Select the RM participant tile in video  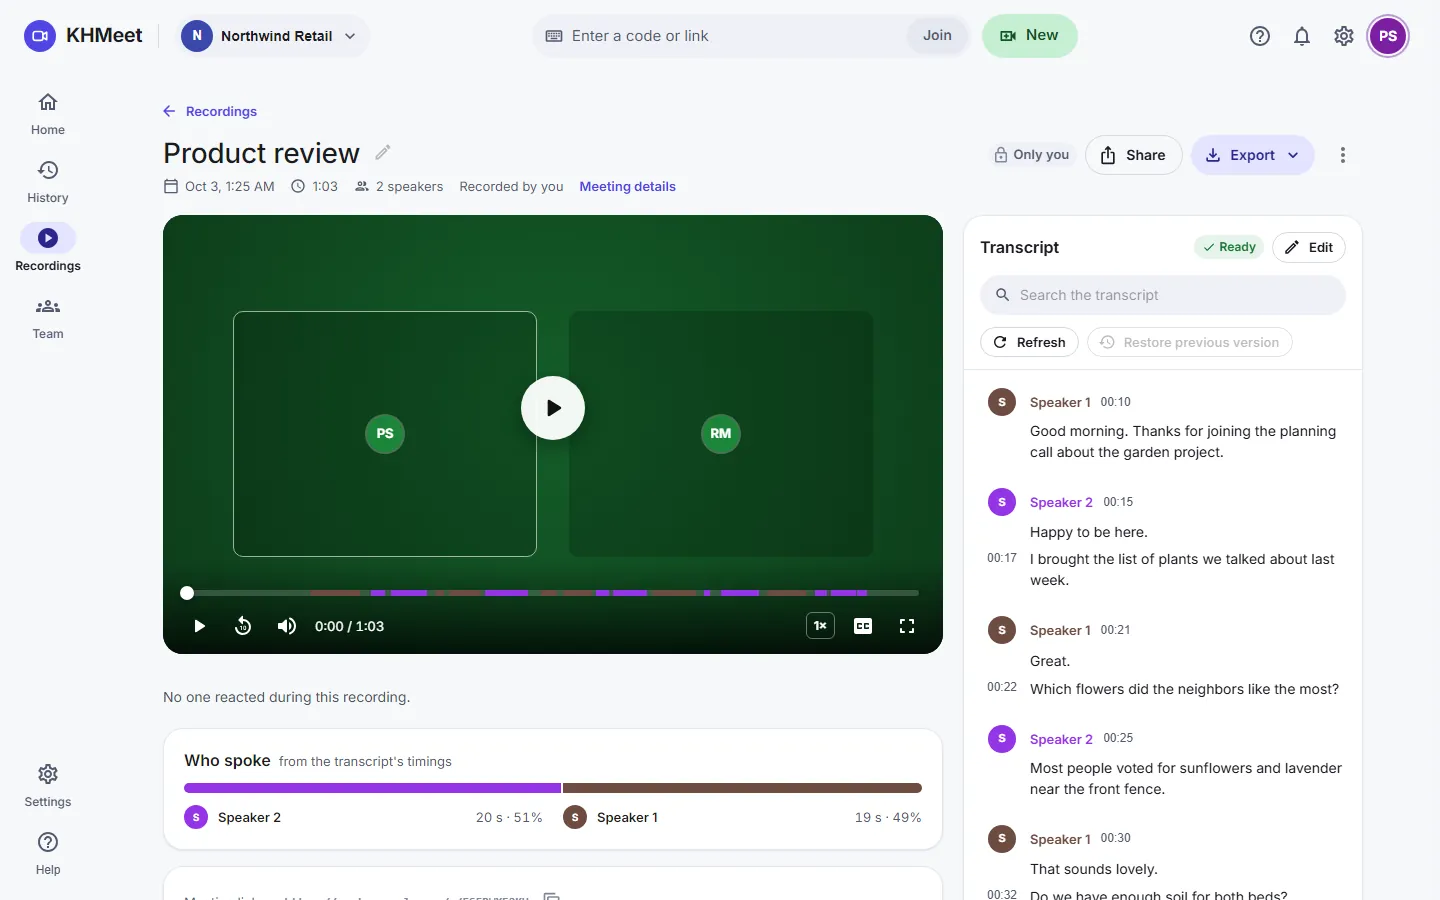pyautogui.click(x=721, y=434)
